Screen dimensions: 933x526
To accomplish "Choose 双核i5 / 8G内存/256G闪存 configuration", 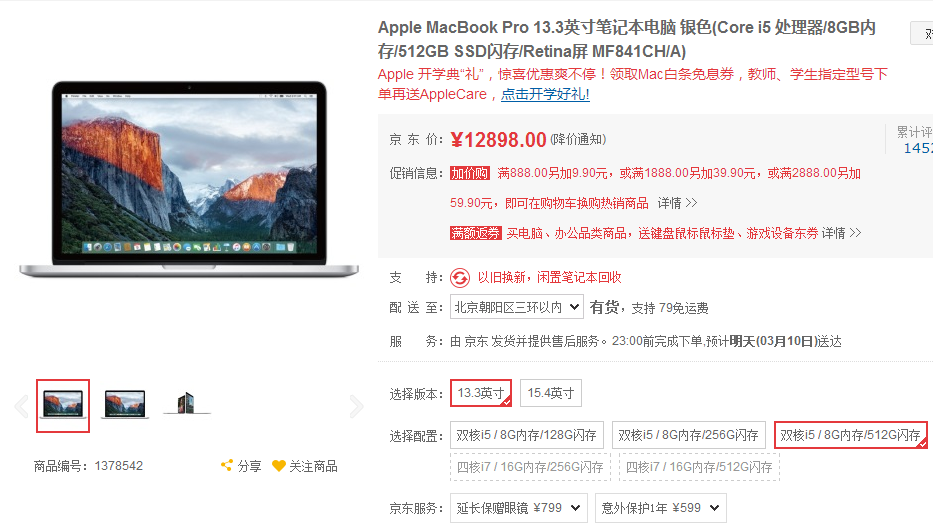I will click(x=688, y=435).
